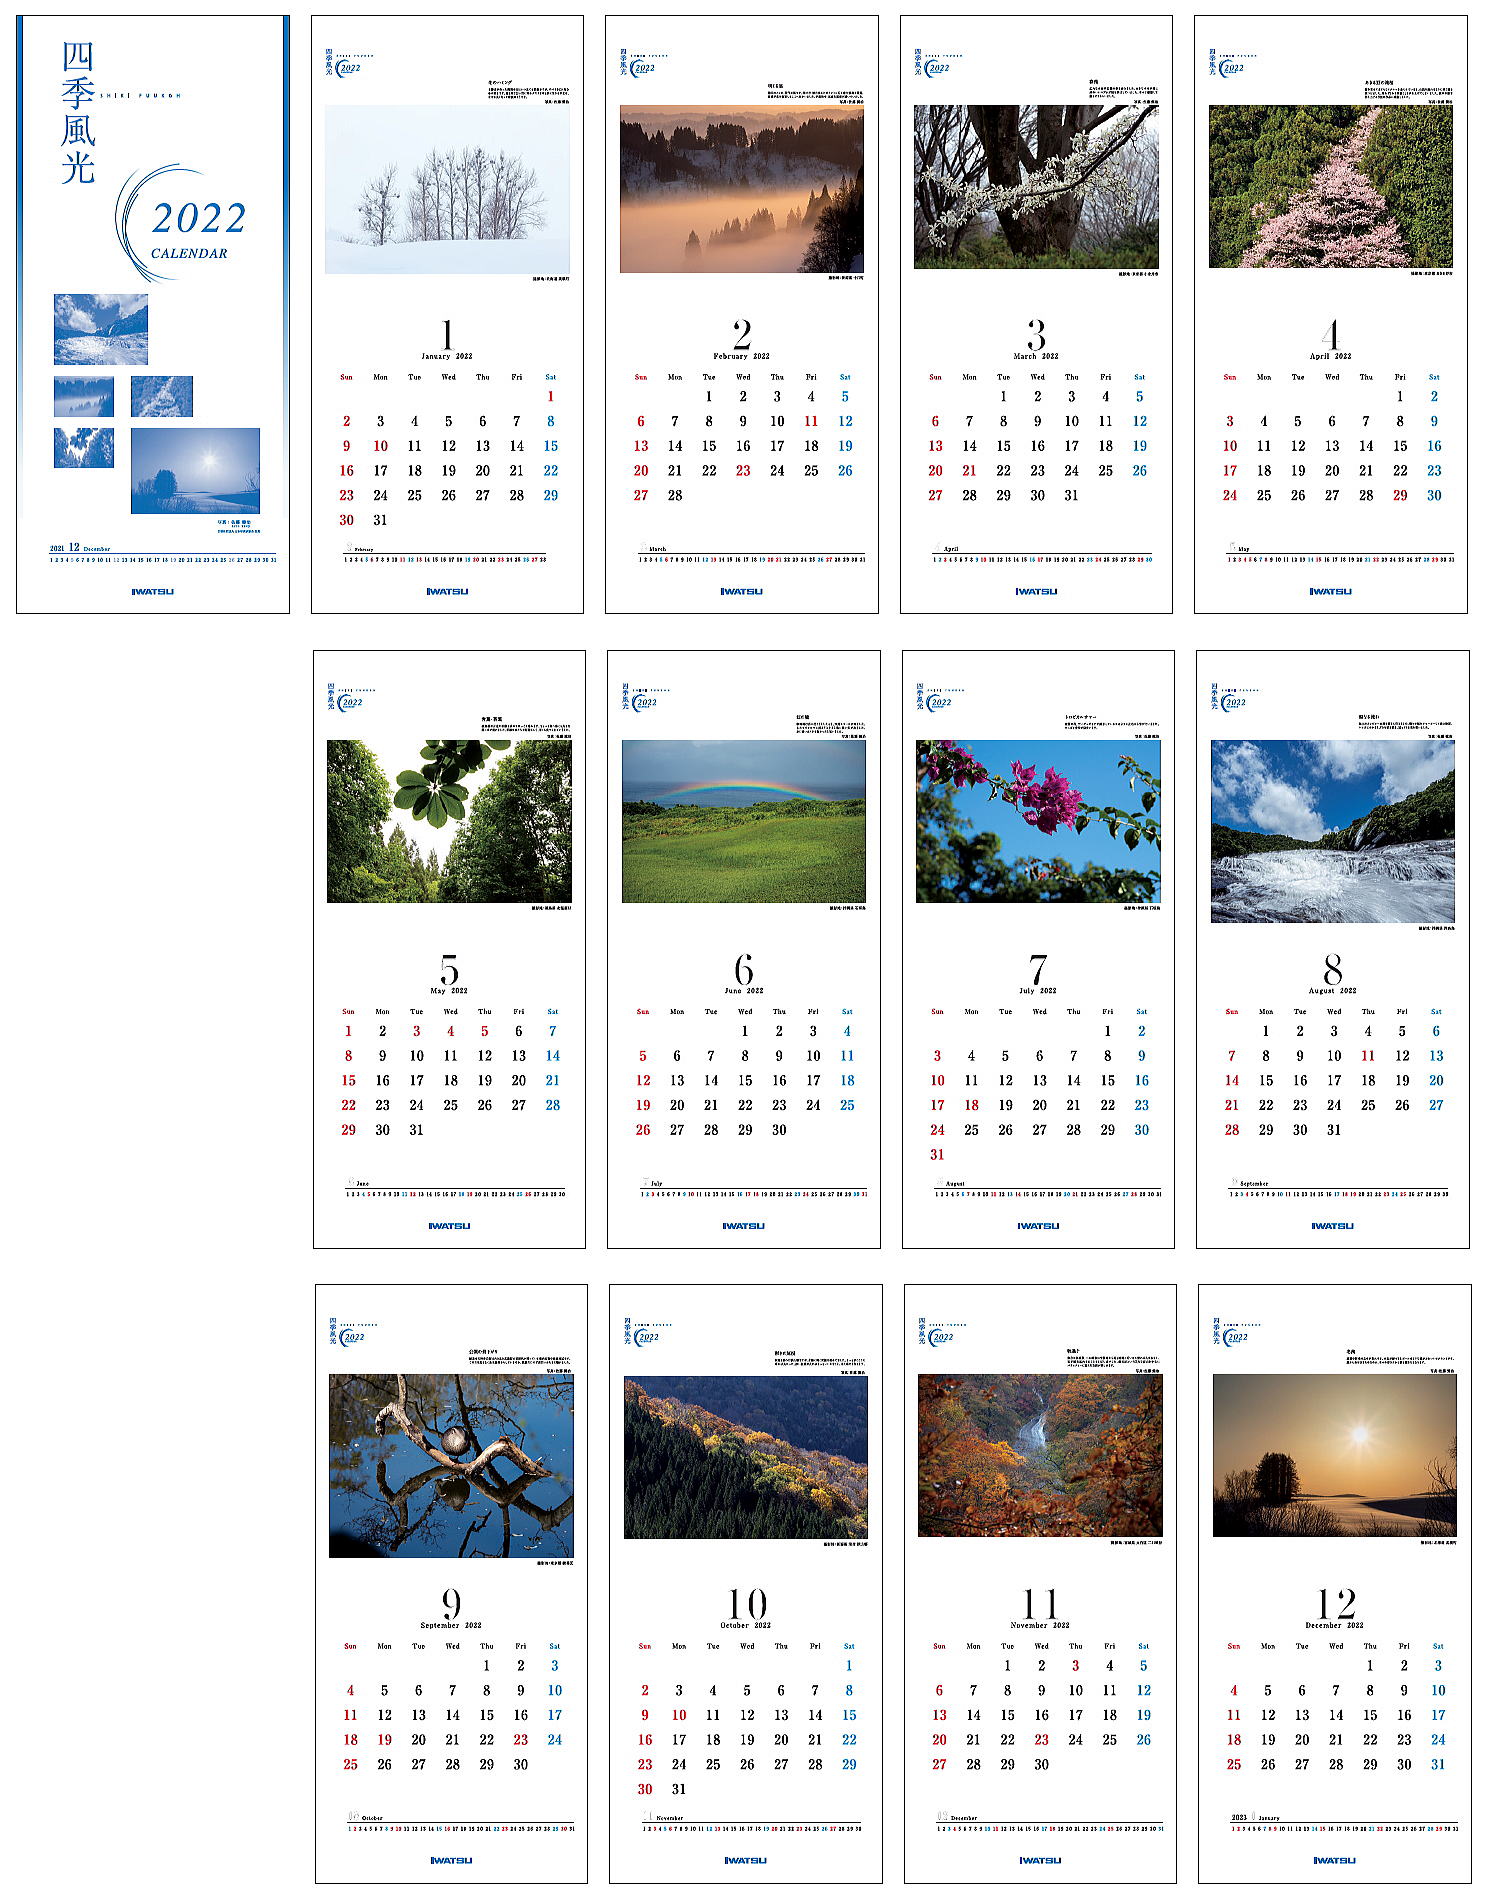The width and height of the screenshot is (1490, 1902).
Task: Click the April pink cherry tree photo
Action: 1331,187
